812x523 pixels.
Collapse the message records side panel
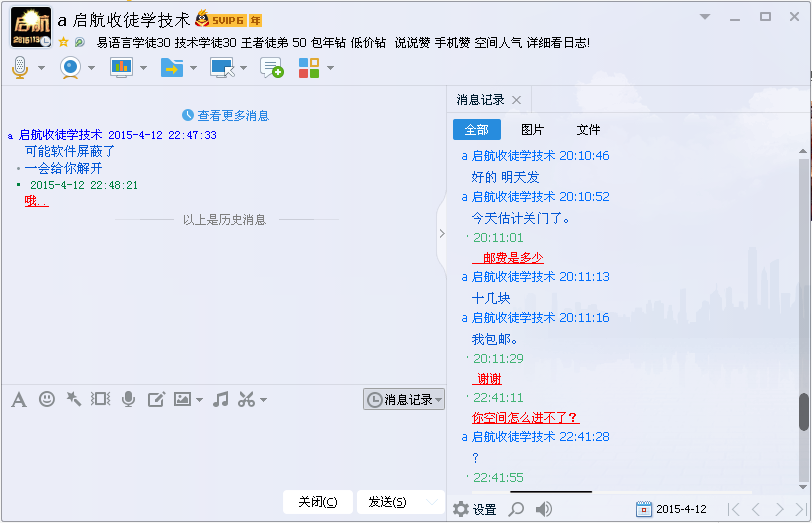(x=442, y=234)
